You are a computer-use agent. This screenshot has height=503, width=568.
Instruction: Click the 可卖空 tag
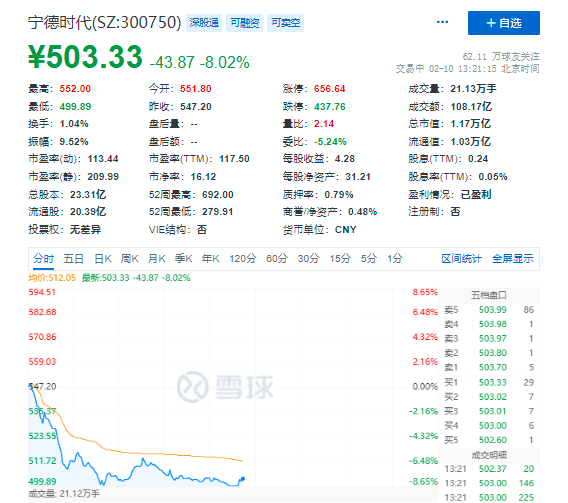(285, 23)
